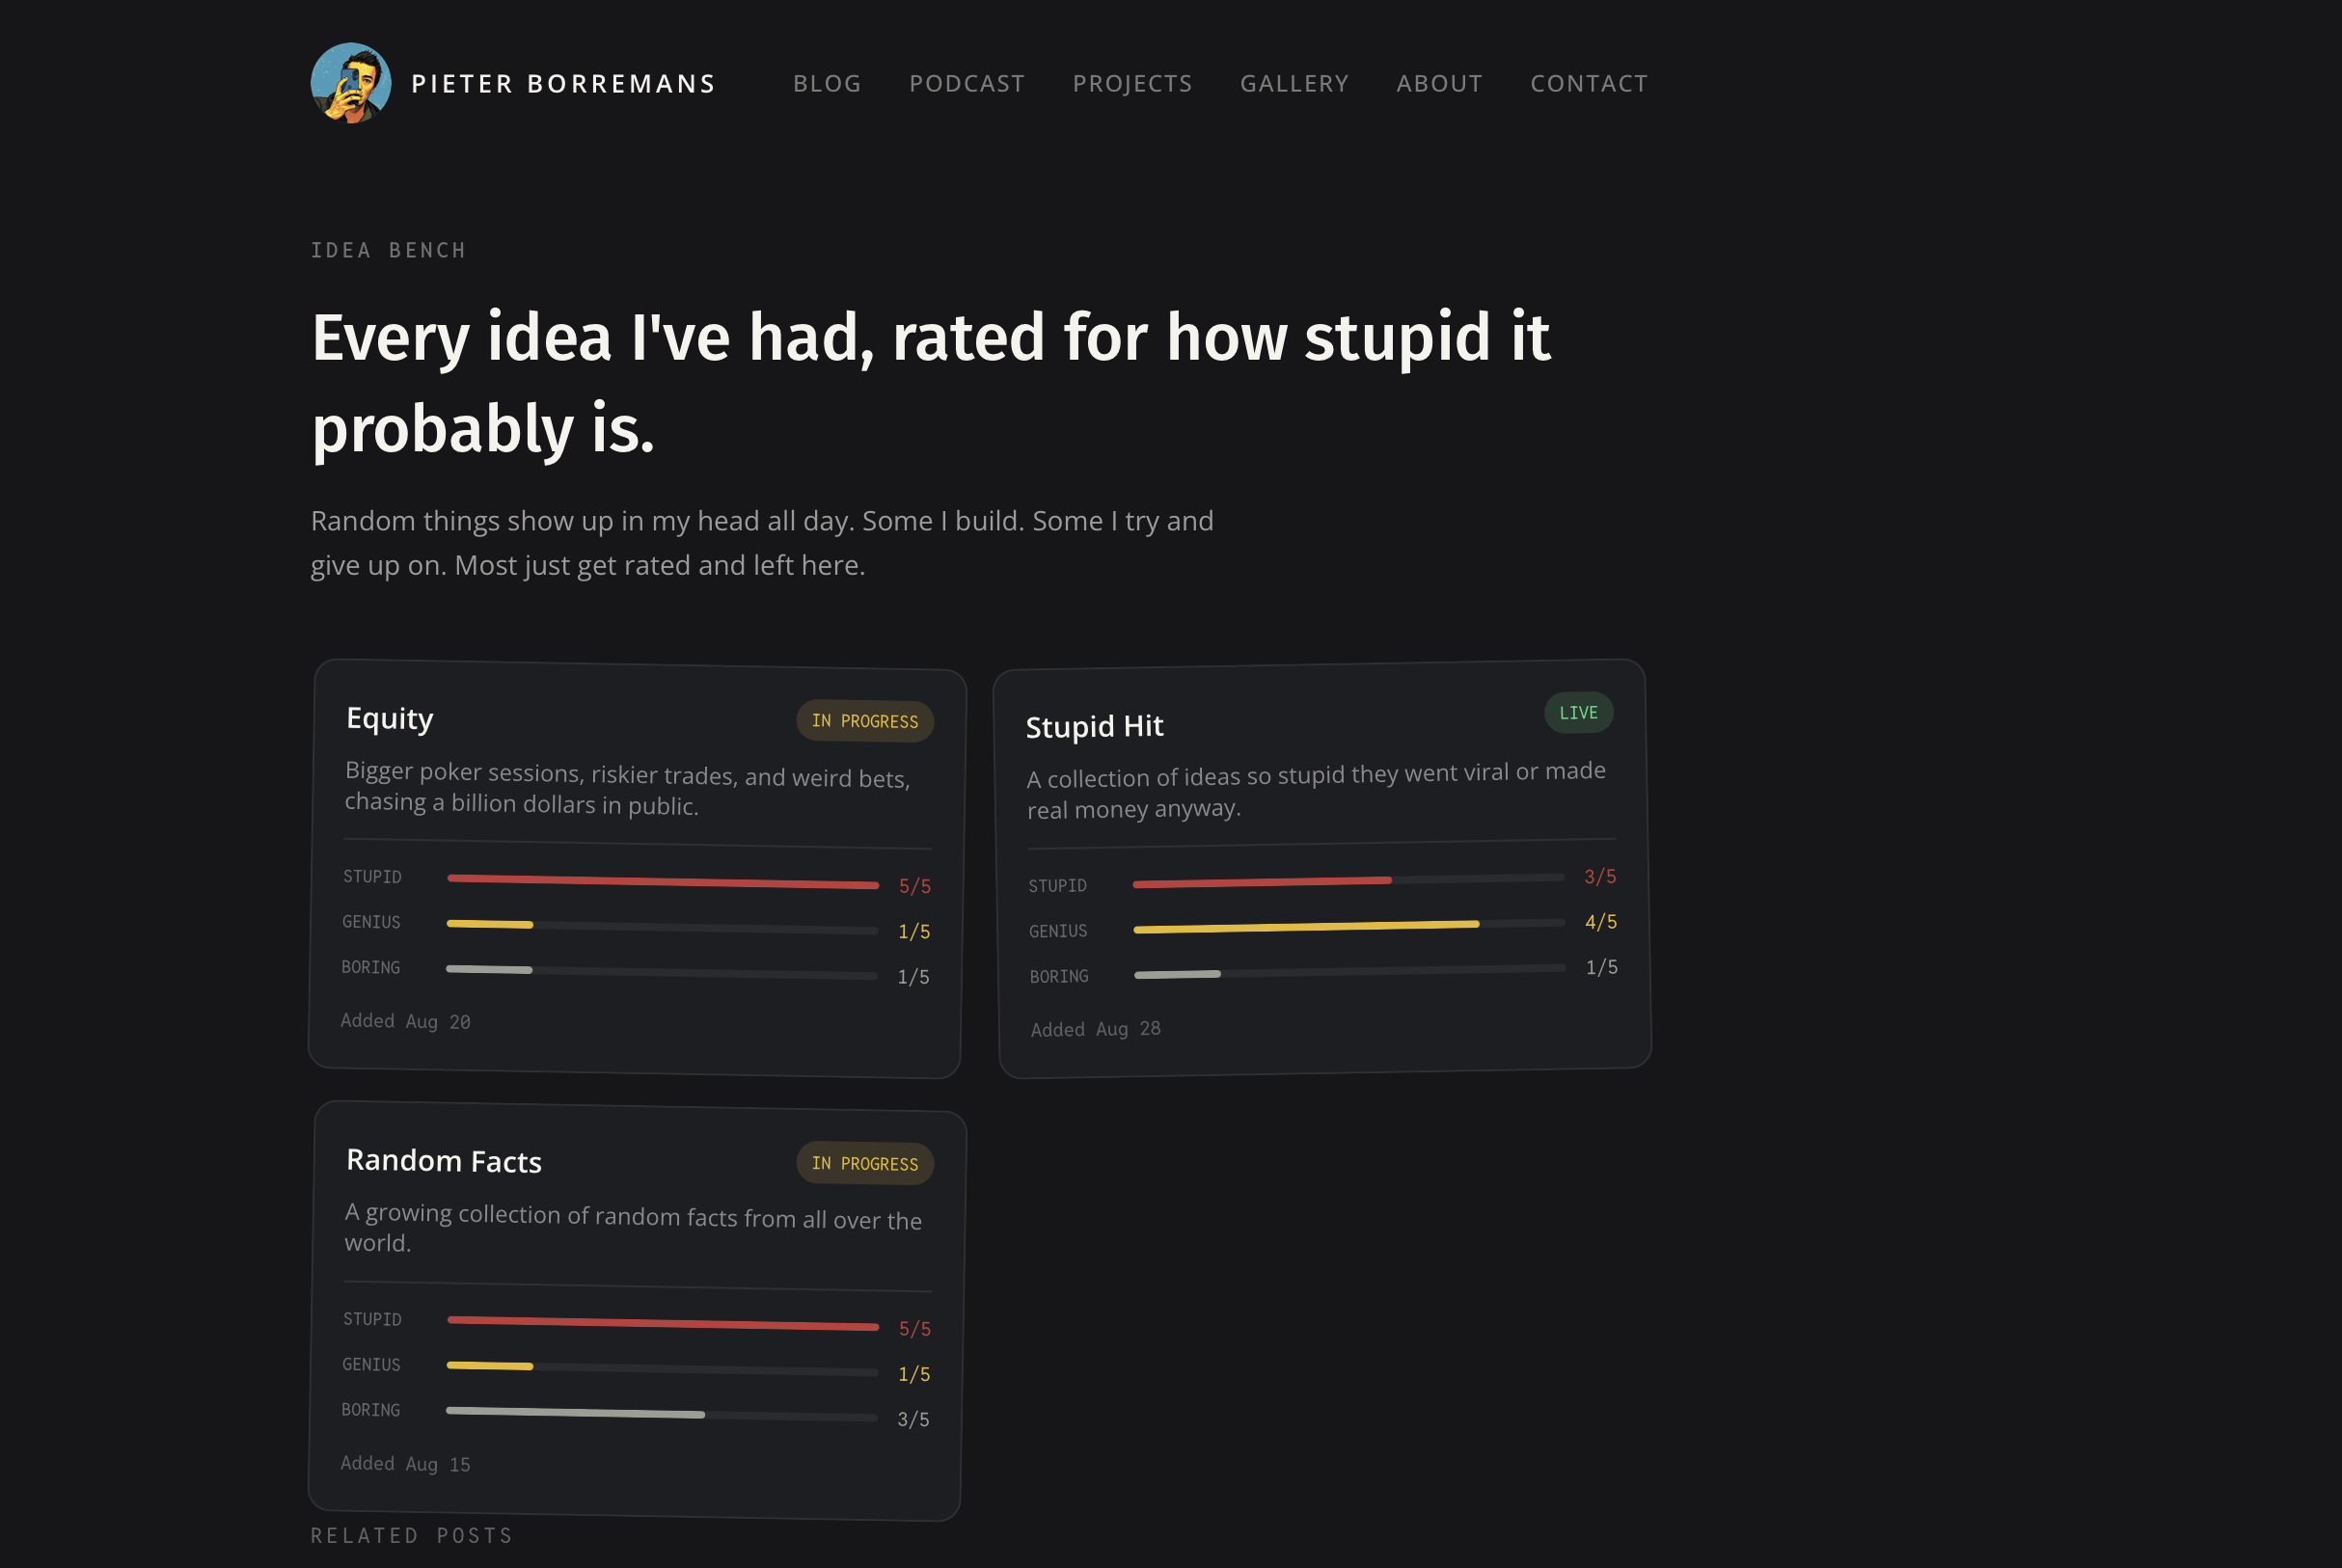Click the Live badge on Stupid Hit
This screenshot has height=1568, width=2342.
[x=1578, y=712]
